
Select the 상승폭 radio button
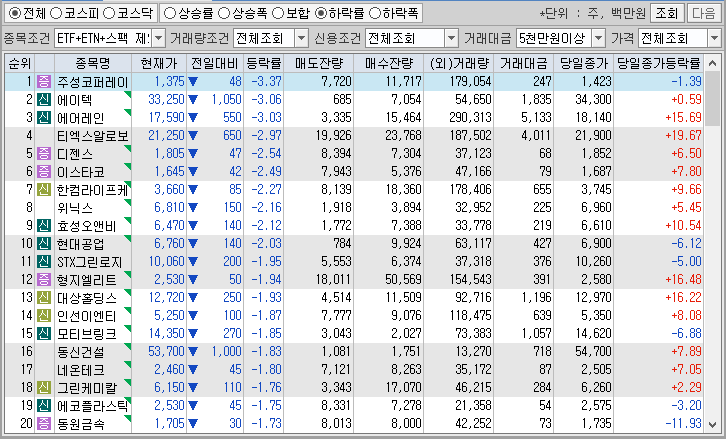[x=224, y=13]
